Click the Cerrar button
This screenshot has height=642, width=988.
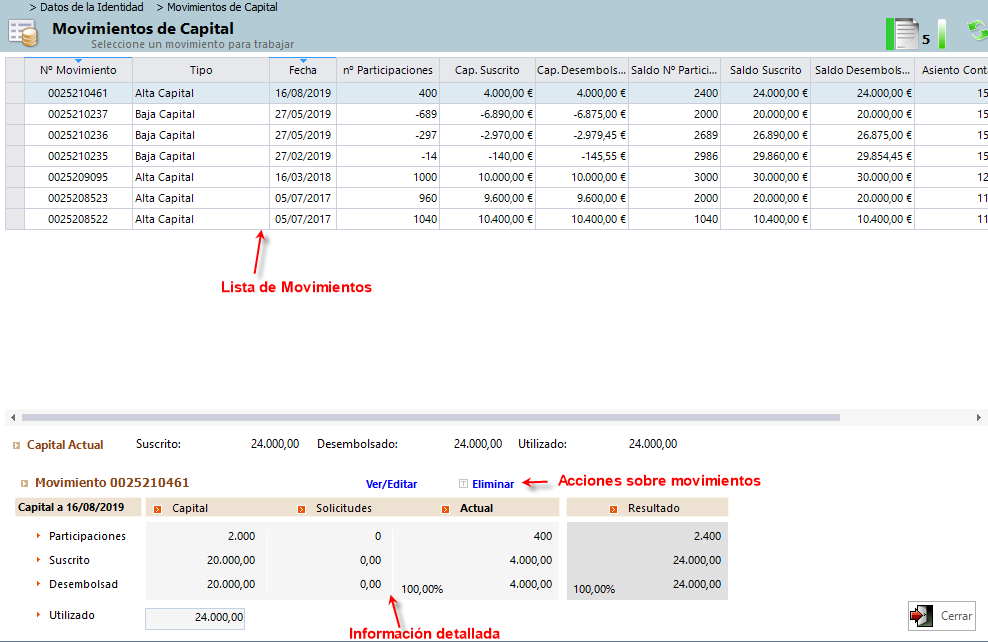point(942,616)
